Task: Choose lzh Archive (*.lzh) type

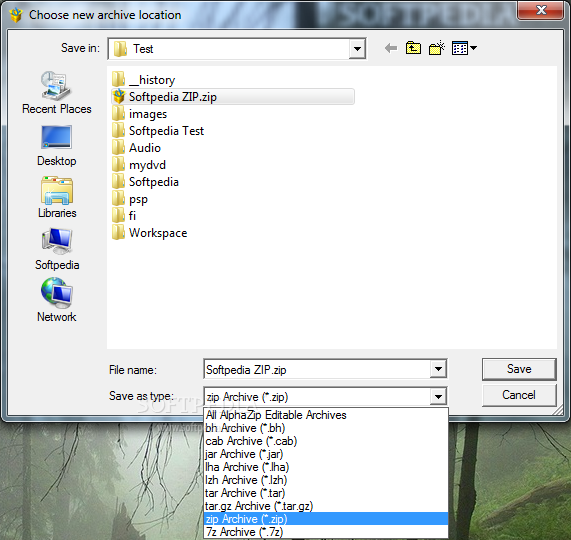Action: point(326,480)
